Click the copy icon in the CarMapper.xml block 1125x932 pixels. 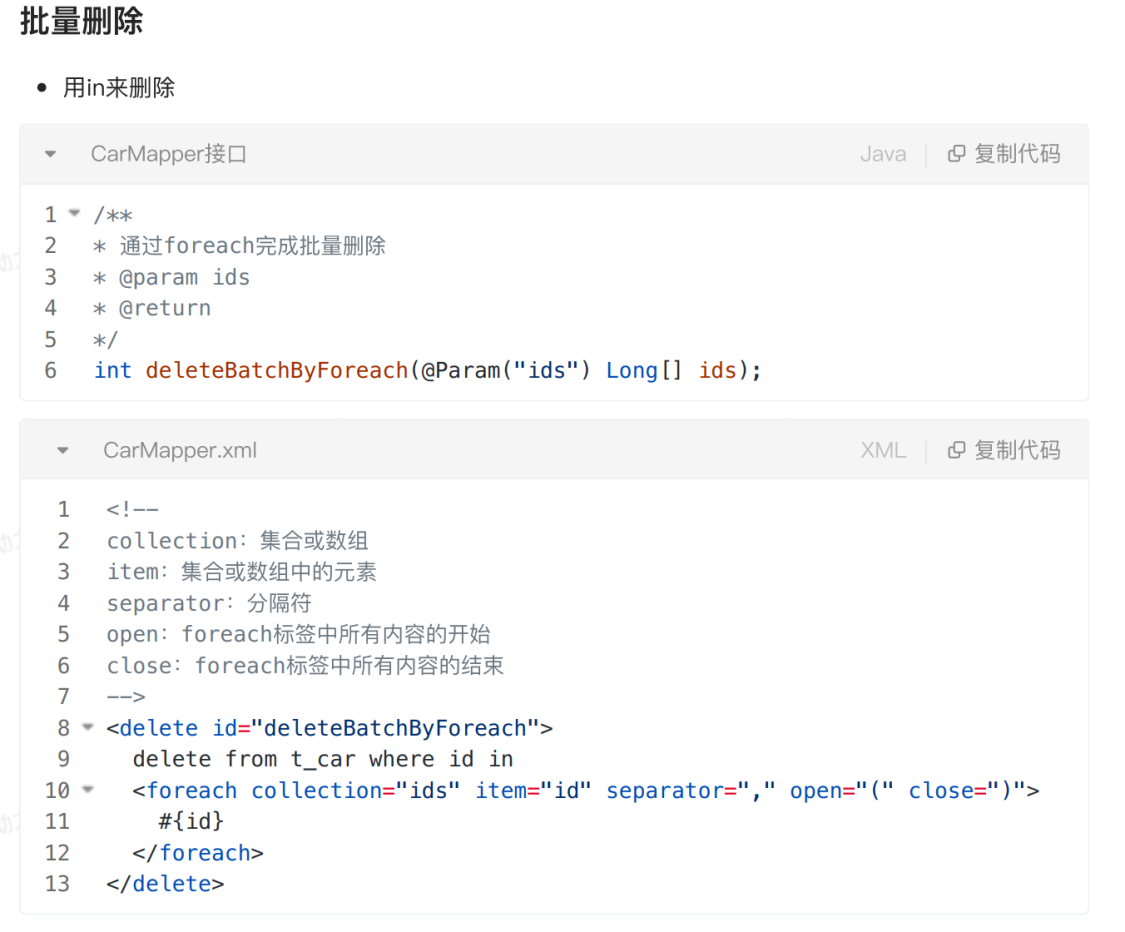957,450
